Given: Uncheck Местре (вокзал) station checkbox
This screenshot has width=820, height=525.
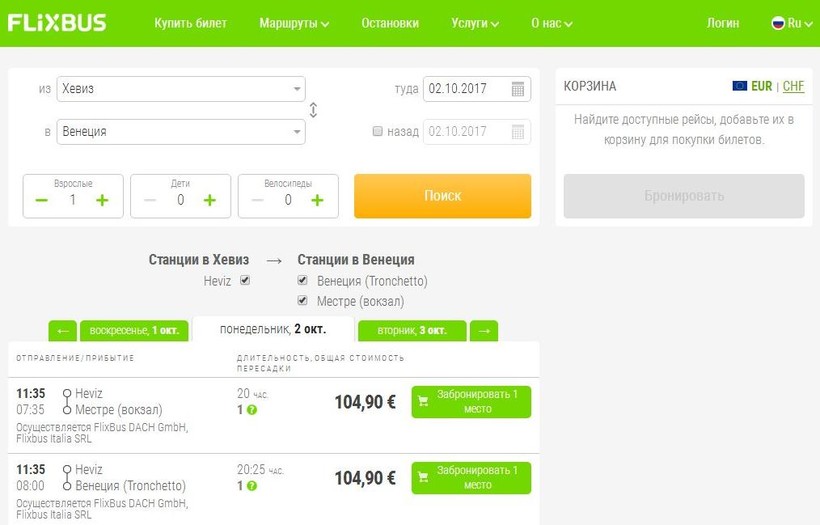Looking at the screenshot, I should 302,300.
